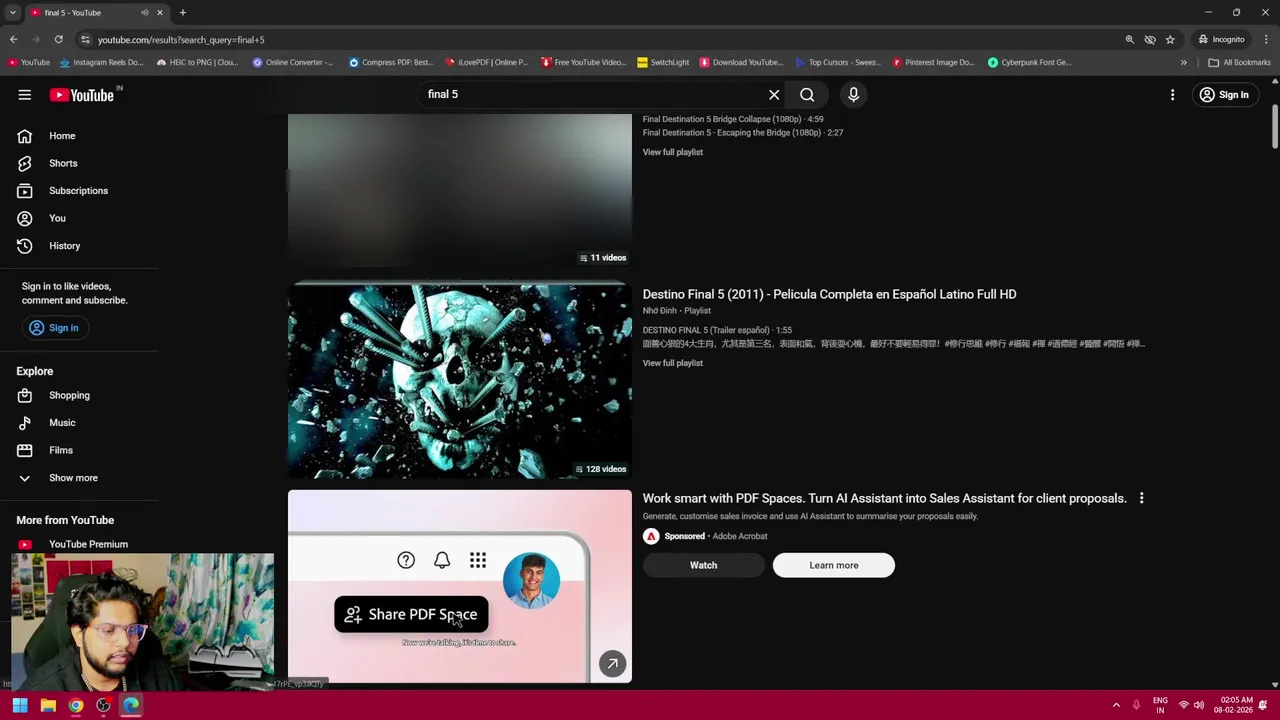The image size is (1280, 720).
Task: Open the Incognito profile chip
Action: tap(1222, 39)
